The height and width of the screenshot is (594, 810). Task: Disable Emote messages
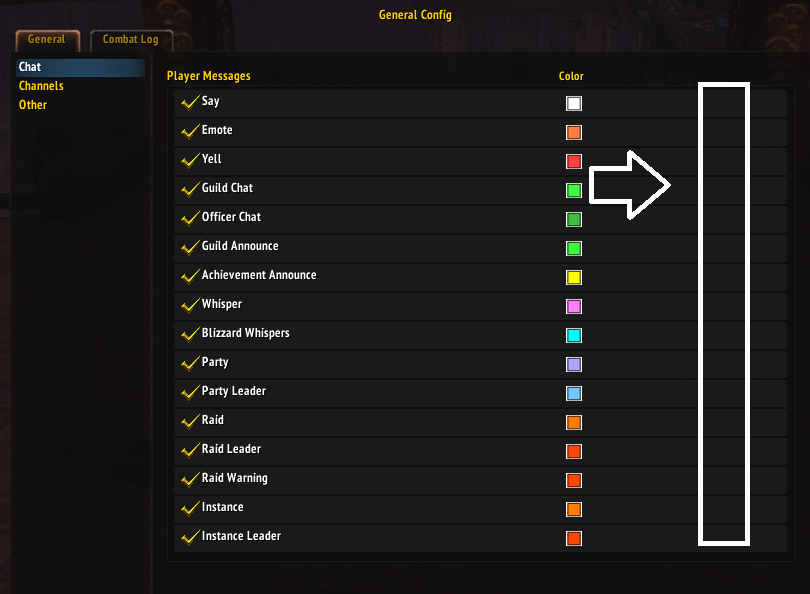click(x=188, y=129)
